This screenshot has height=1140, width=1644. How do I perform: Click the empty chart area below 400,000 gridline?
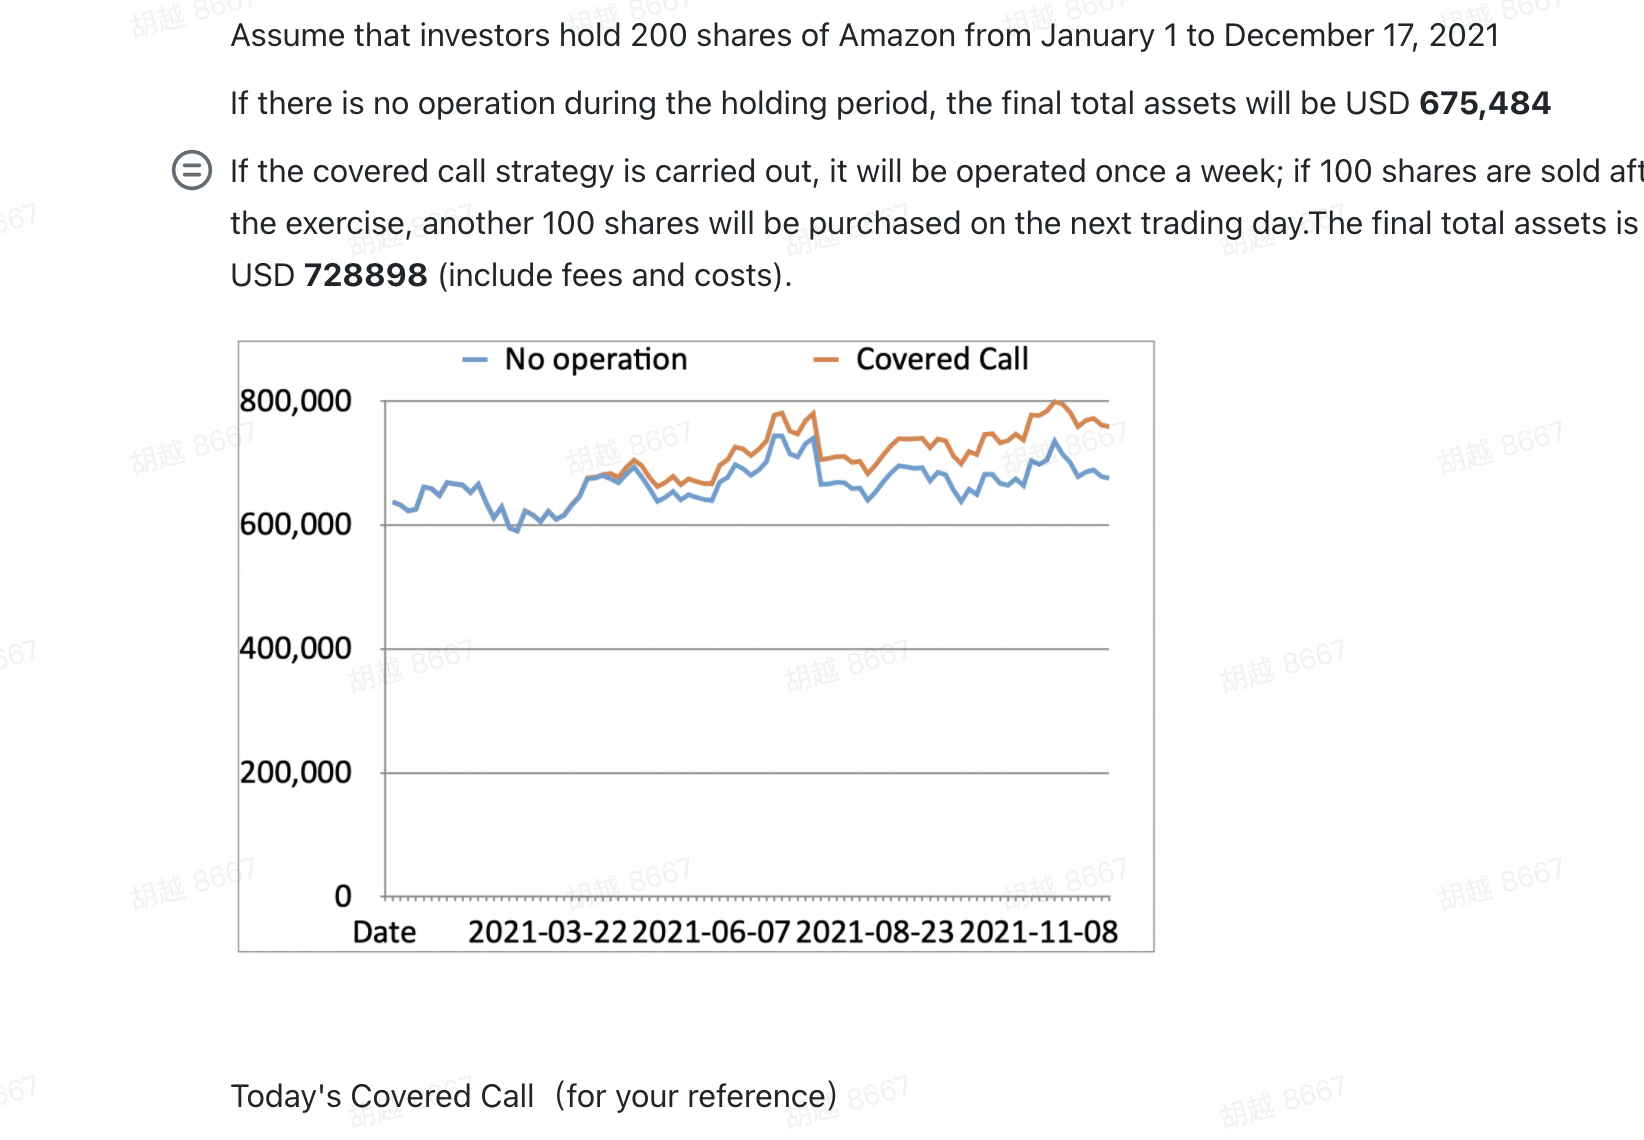[746, 711]
